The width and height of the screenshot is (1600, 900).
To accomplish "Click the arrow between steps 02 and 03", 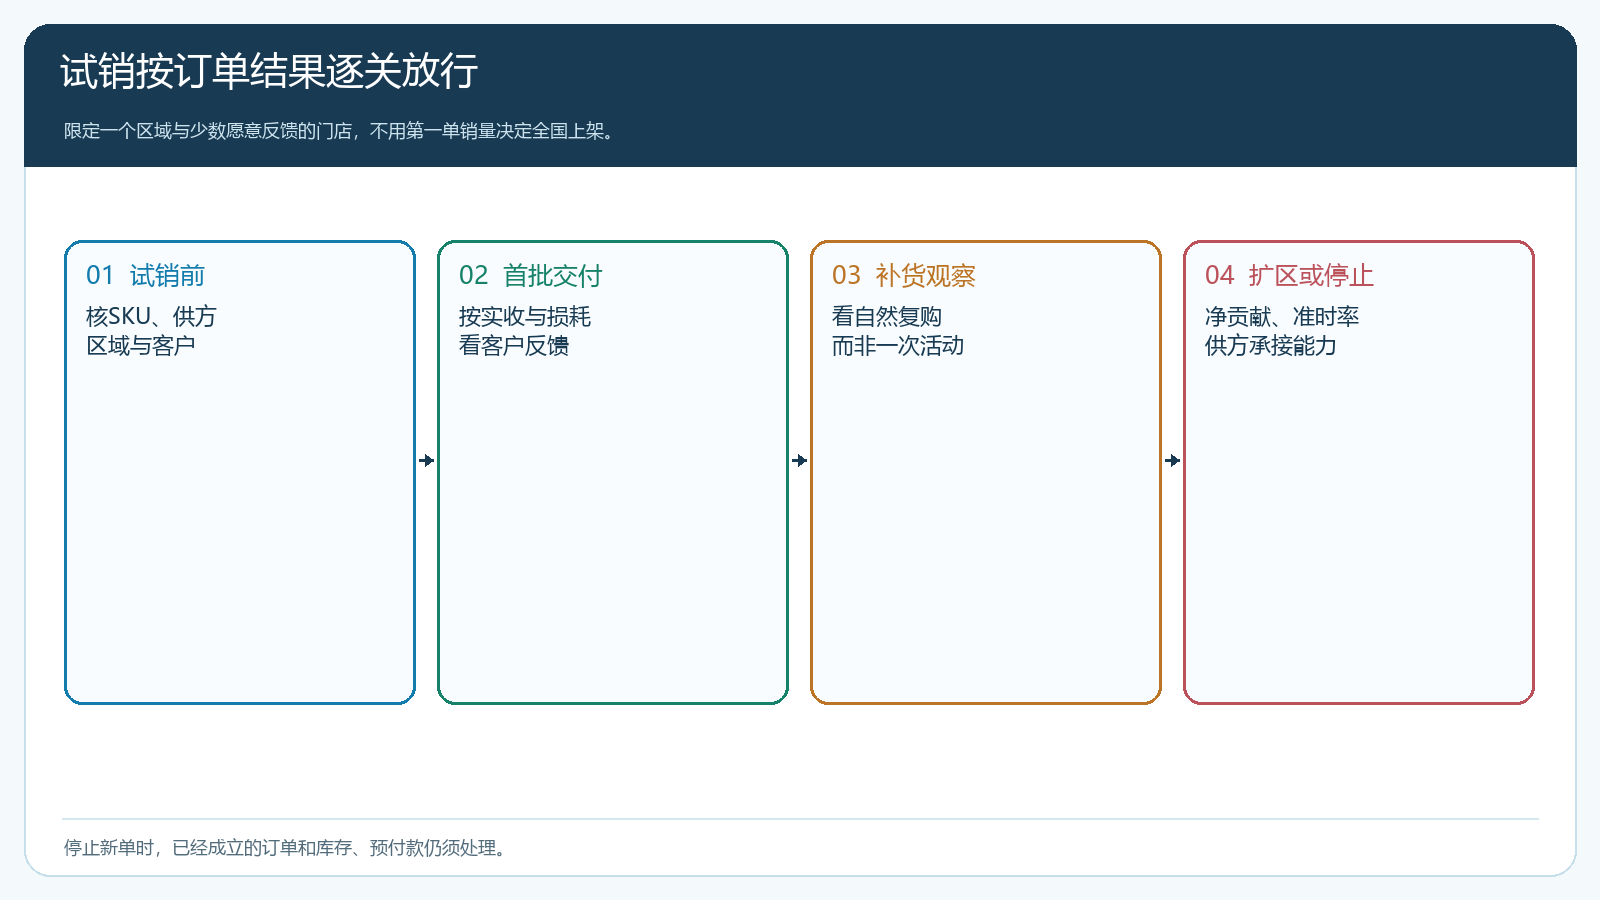I will click(x=800, y=461).
